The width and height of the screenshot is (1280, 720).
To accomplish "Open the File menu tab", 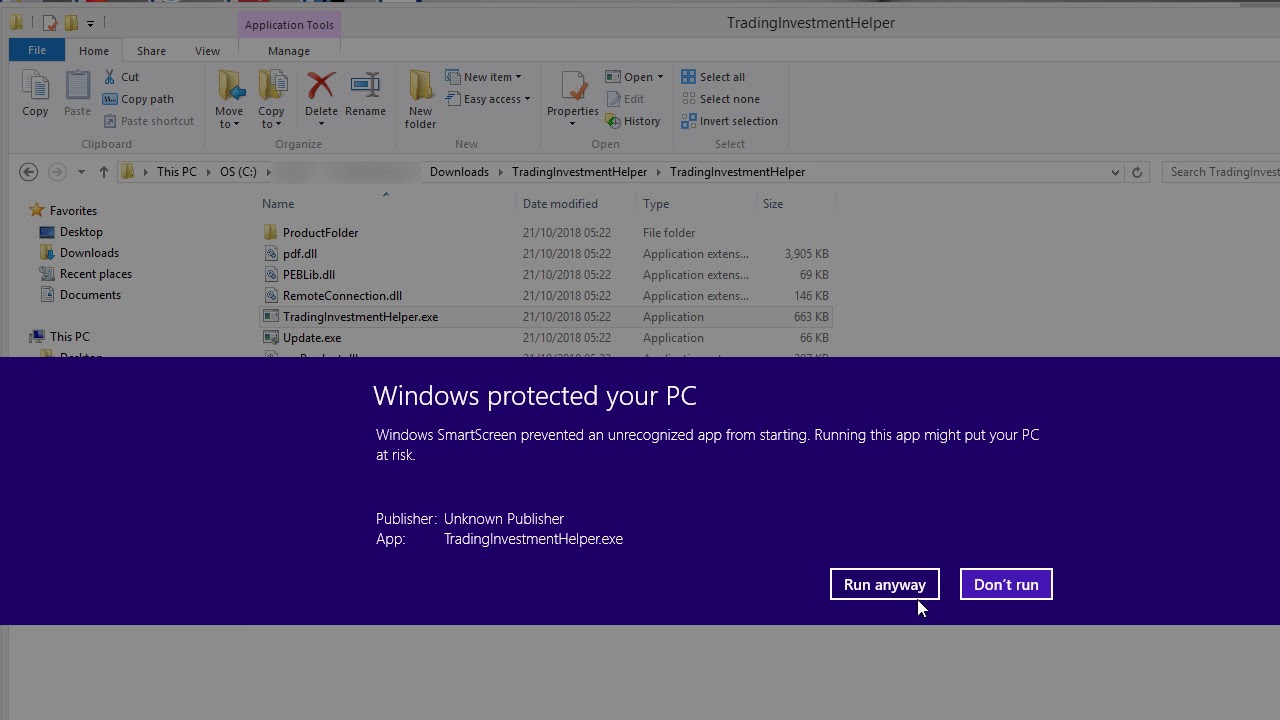I will click(x=37, y=50).
